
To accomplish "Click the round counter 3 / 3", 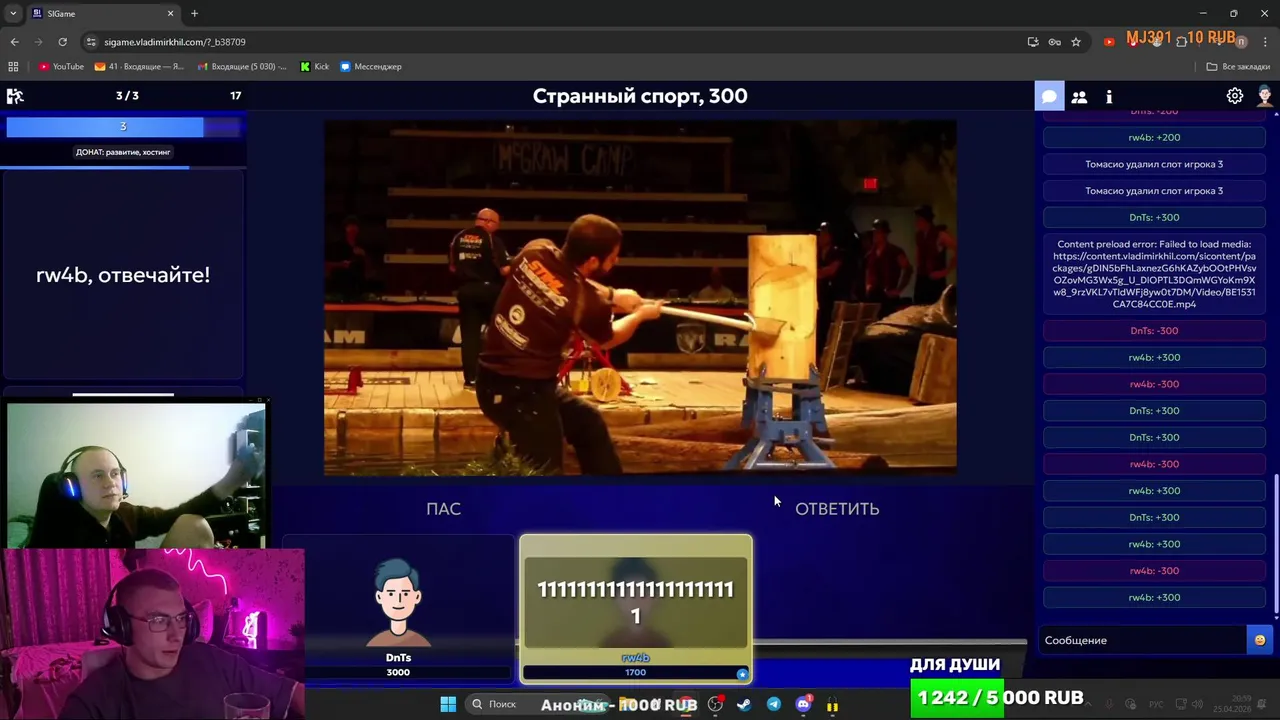I will coord(127,96).
